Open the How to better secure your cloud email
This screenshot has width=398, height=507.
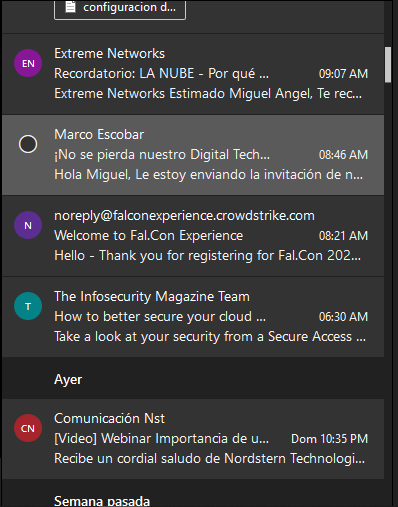pyautogui.click(x=193, y=317)
